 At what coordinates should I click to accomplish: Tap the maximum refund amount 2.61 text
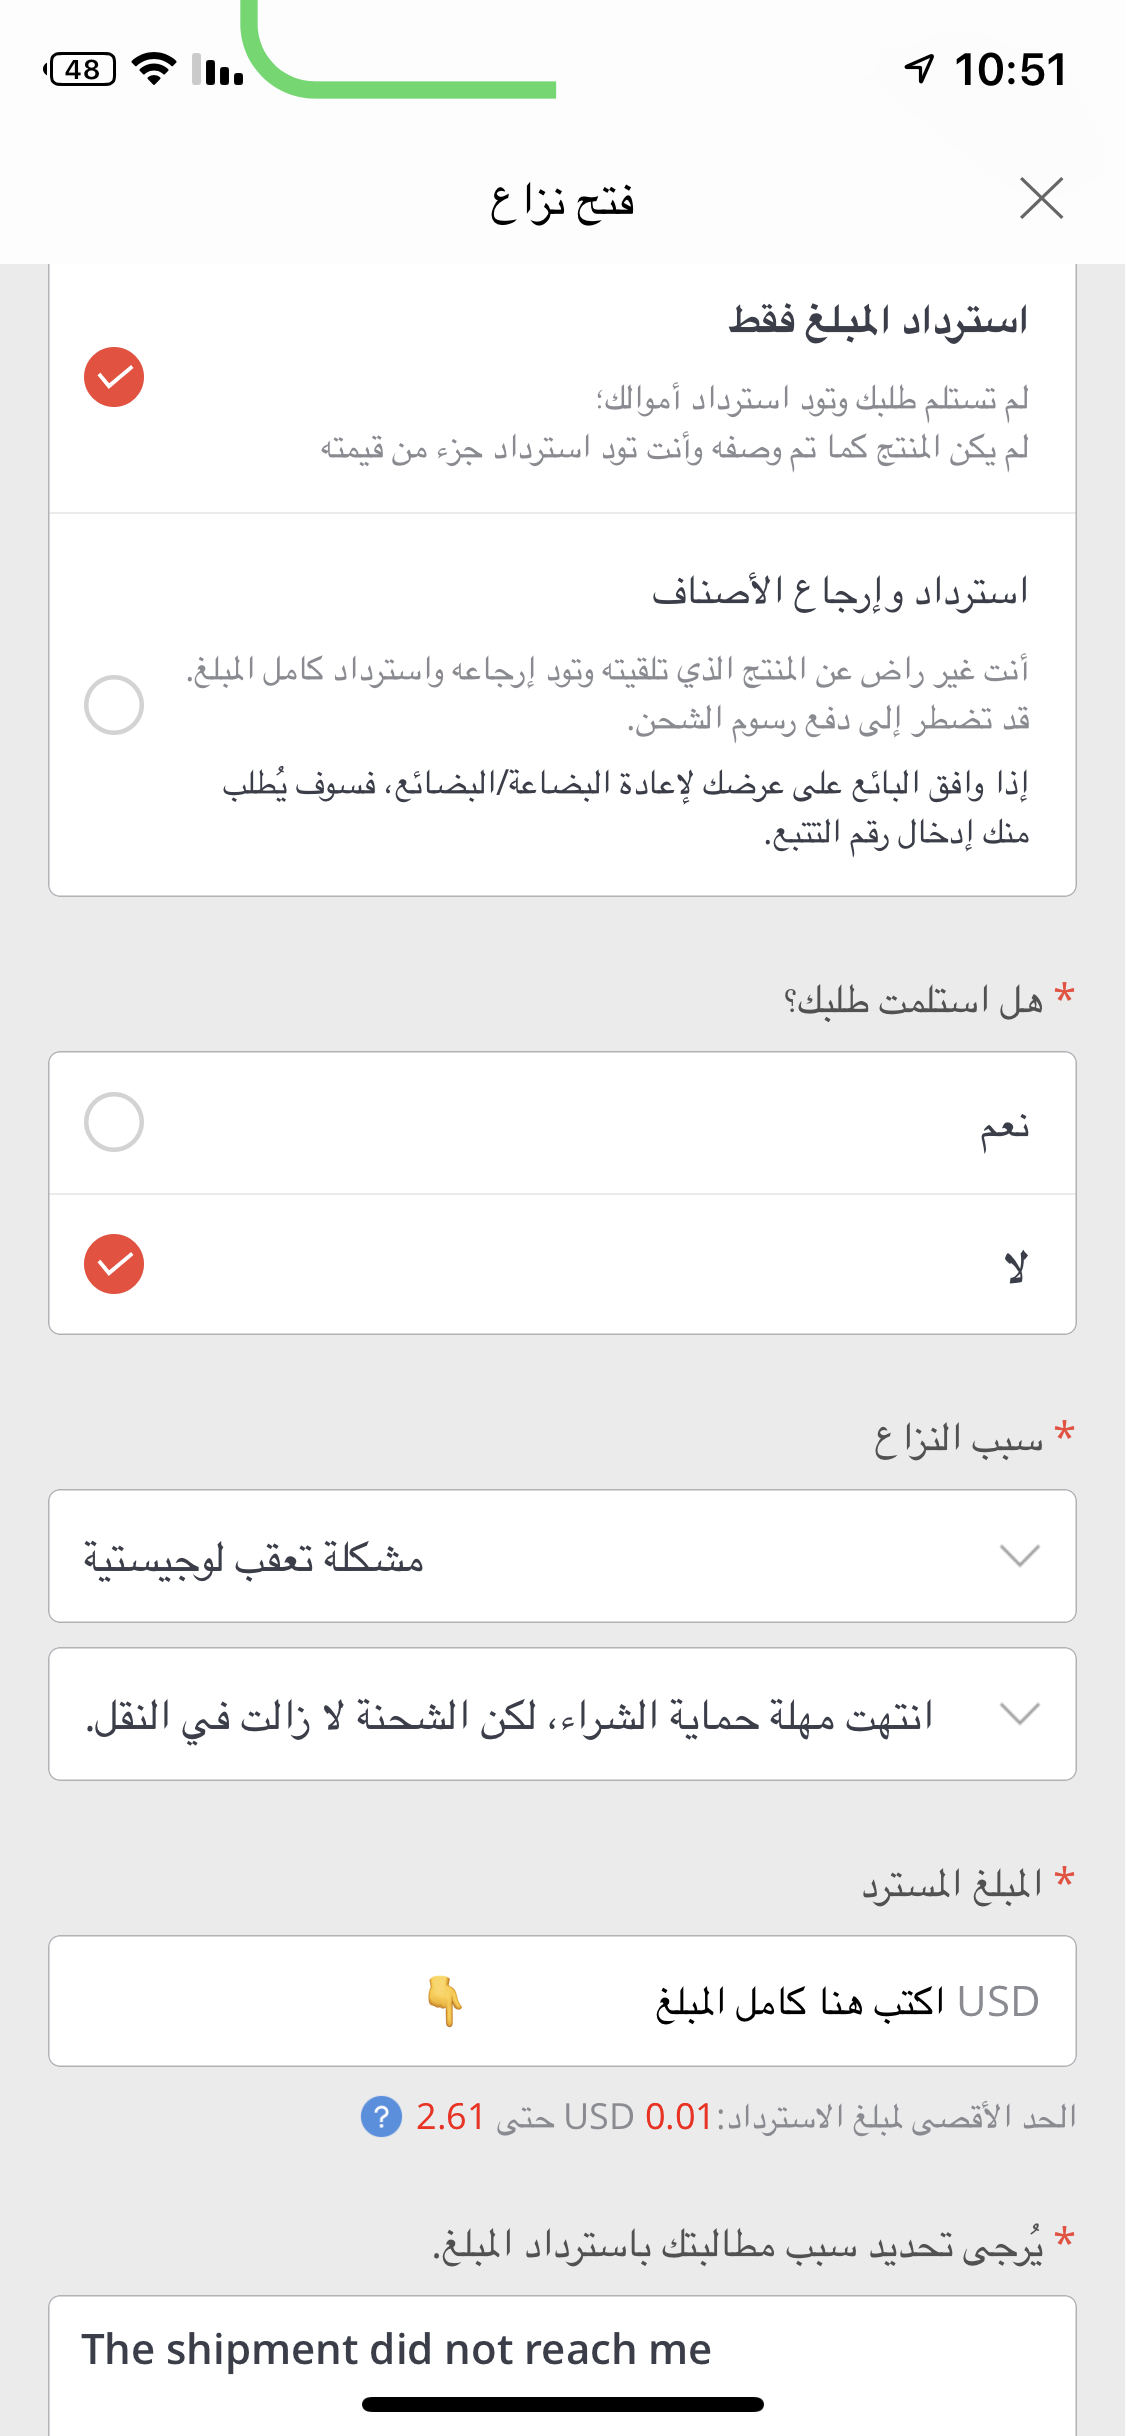(450, 2116)
